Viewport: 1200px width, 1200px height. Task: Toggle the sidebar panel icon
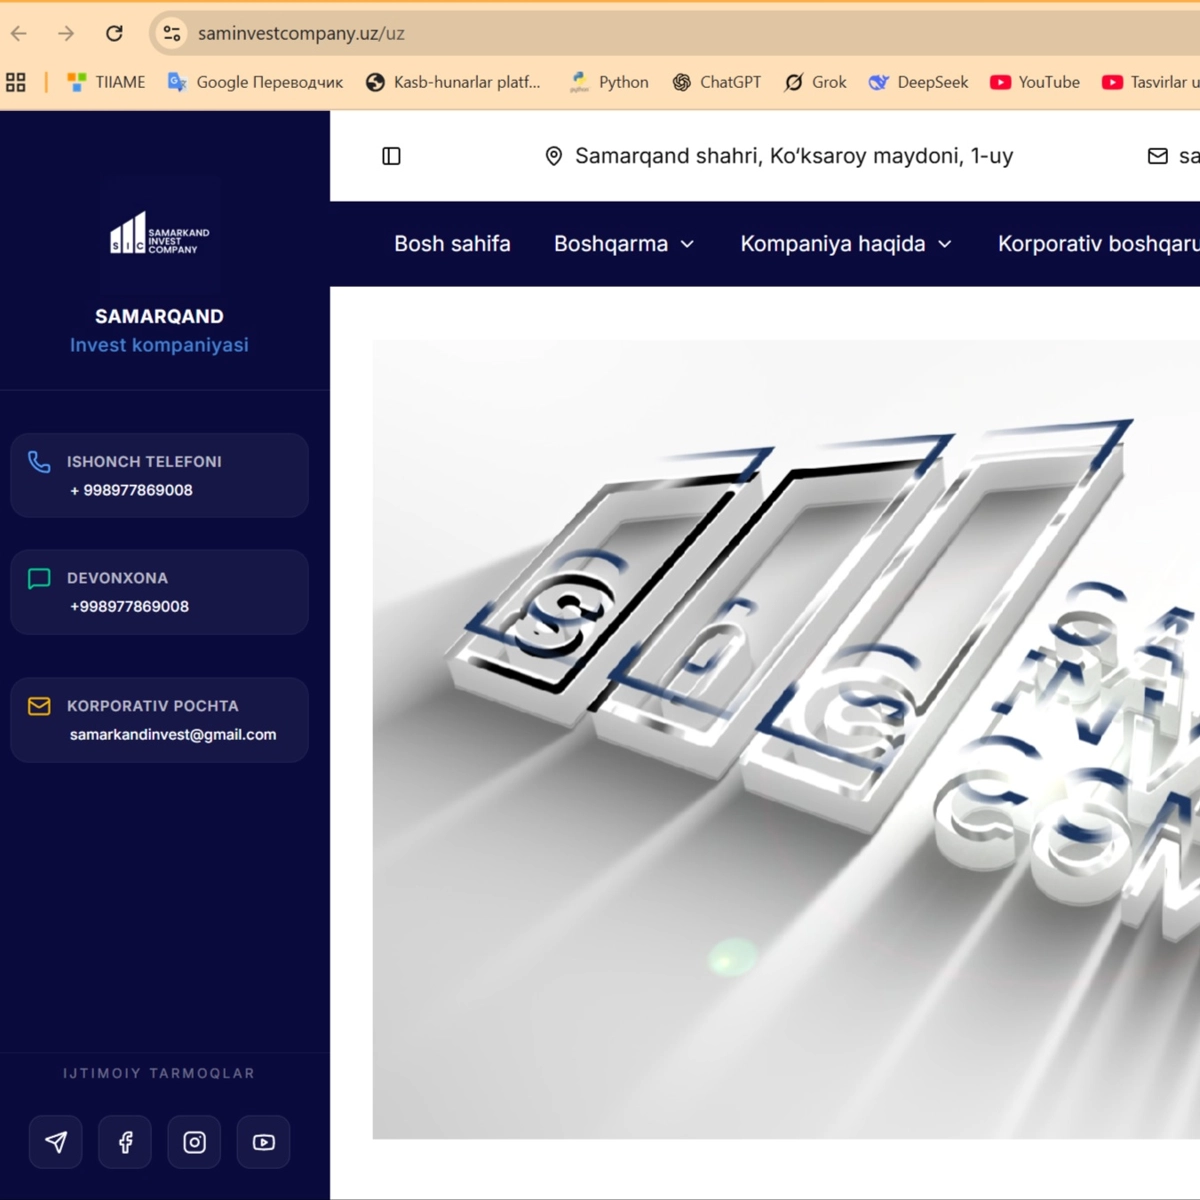point(391,156)
